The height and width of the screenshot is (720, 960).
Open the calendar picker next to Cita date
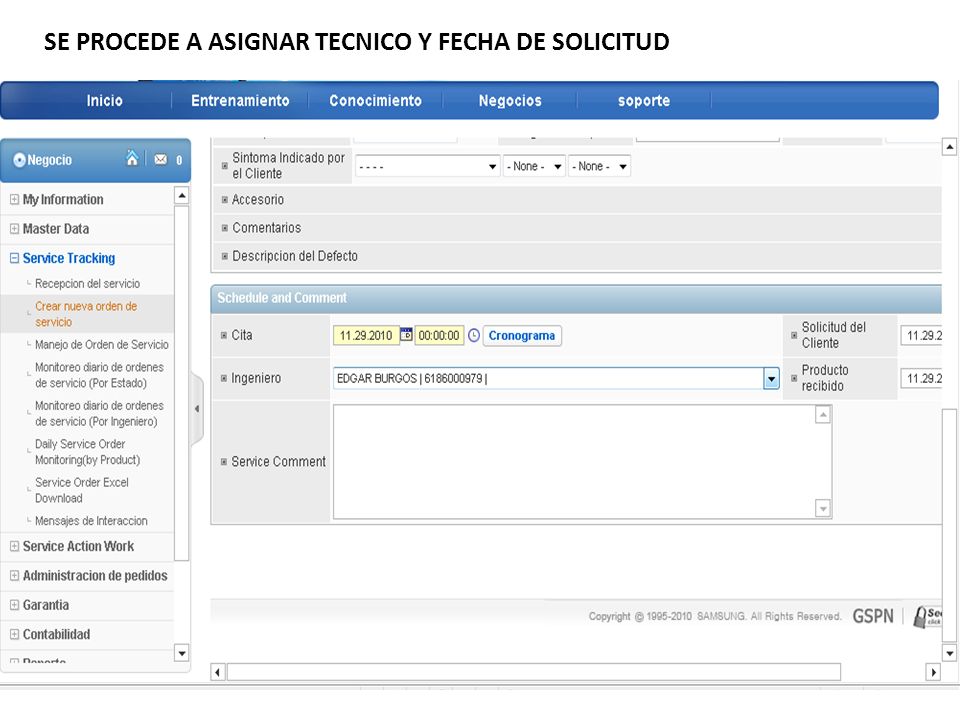(406, 334)
